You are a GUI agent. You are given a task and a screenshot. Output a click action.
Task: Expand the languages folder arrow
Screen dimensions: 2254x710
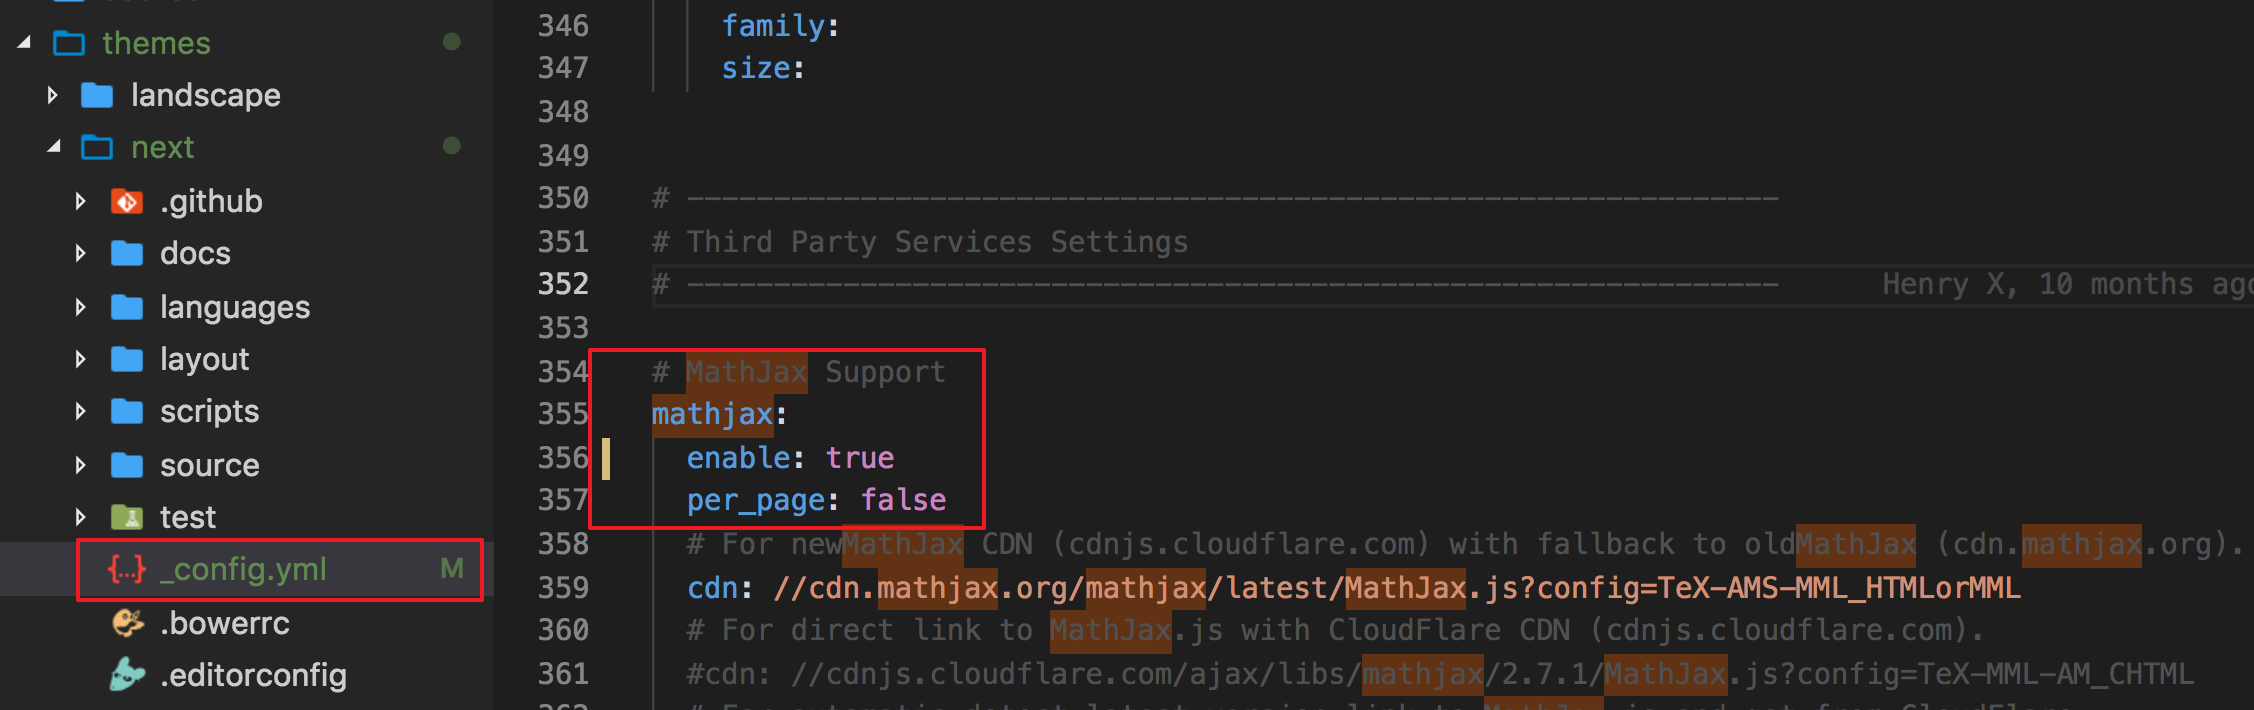coord(80,307)
